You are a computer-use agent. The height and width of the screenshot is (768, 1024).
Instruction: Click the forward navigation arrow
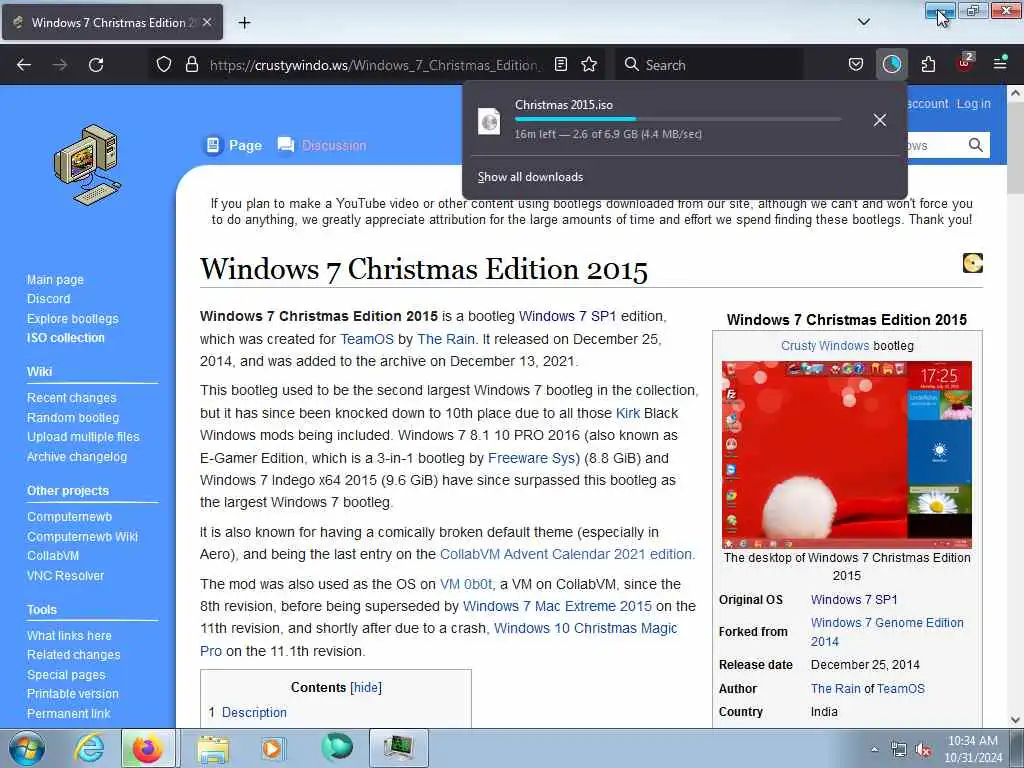pyautogui.click(x=59, y=65)
